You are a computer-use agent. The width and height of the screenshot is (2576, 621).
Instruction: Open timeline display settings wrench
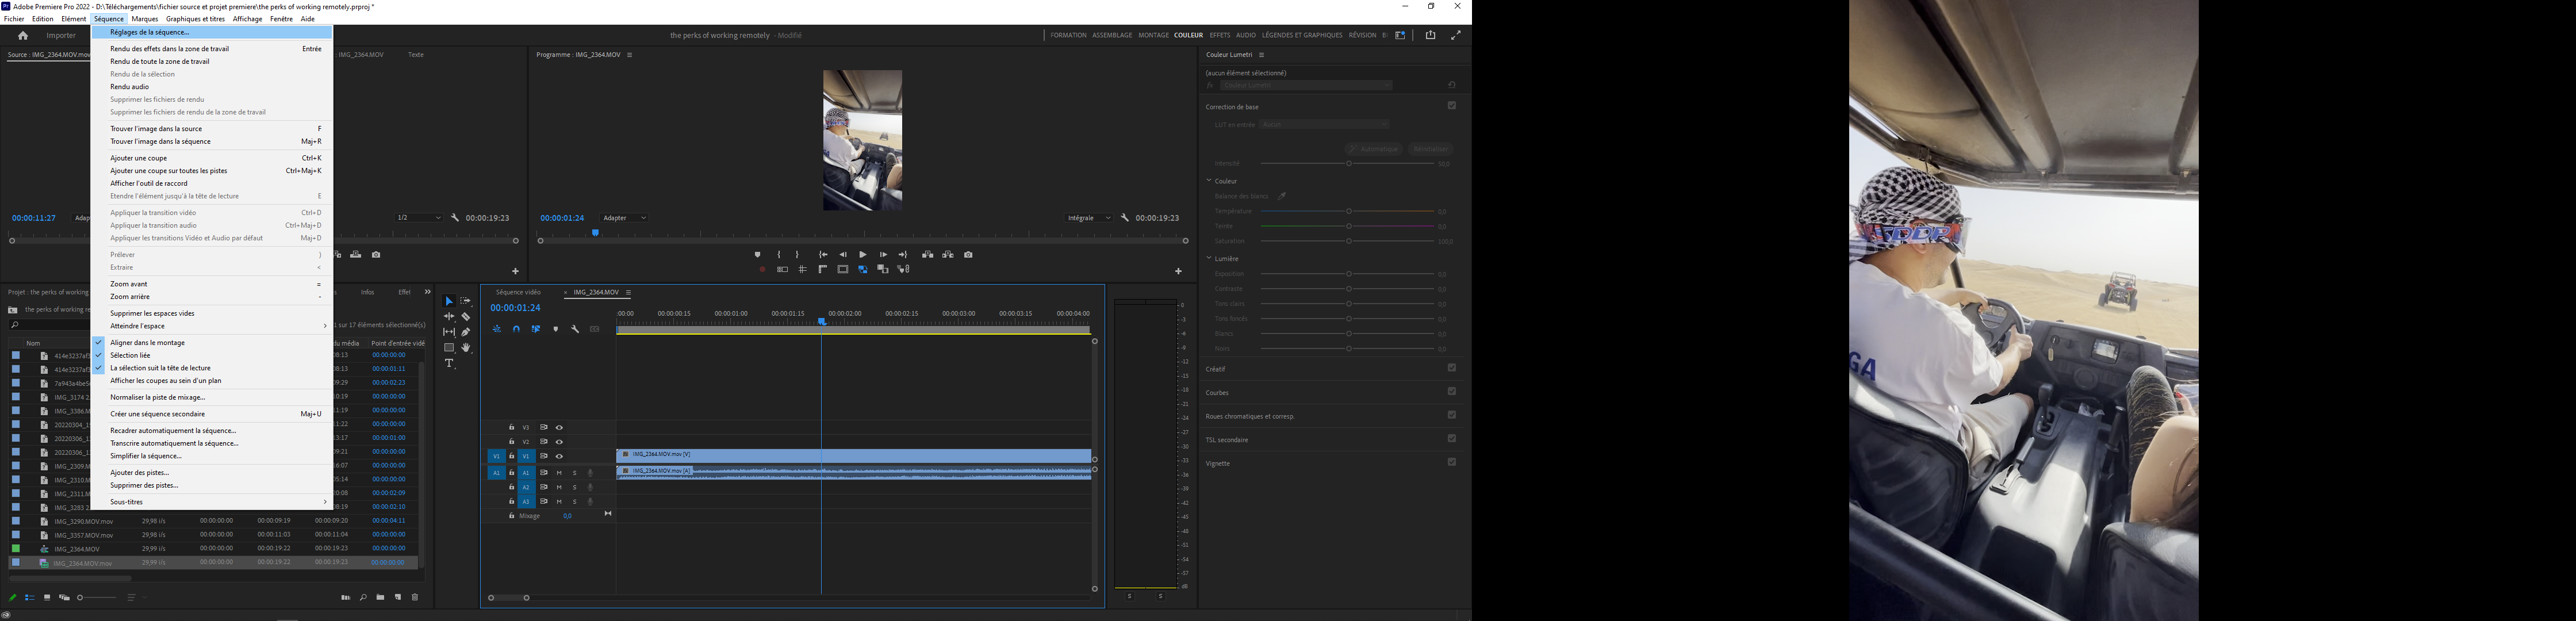(x=575, y=329)
